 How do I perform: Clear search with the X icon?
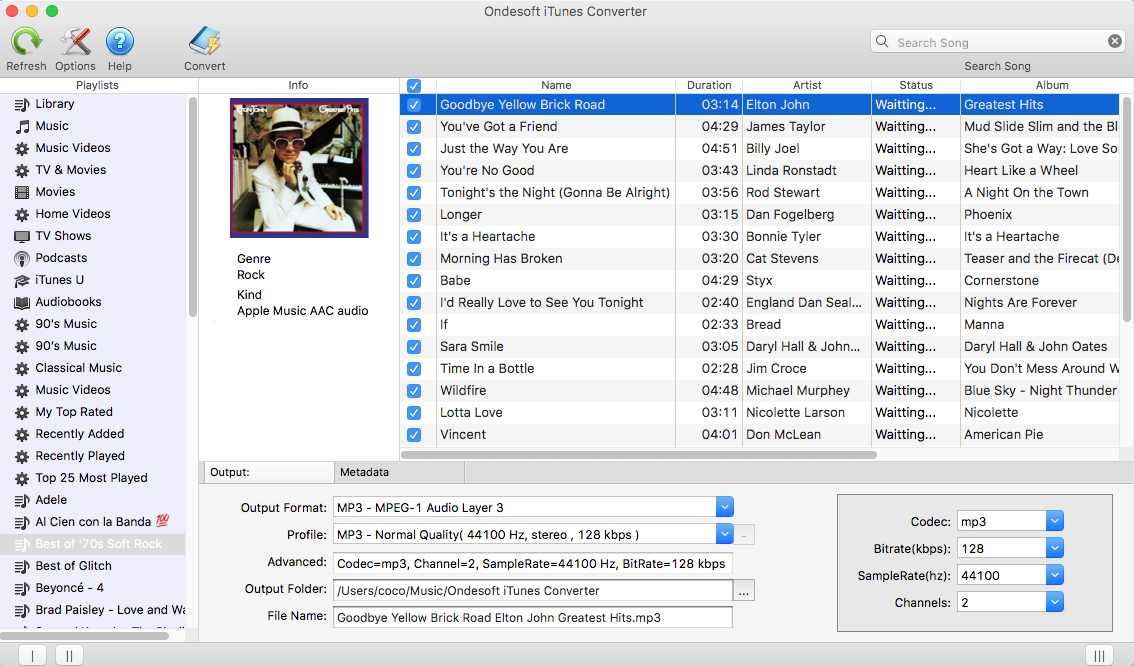click(x=1115, y=41)
